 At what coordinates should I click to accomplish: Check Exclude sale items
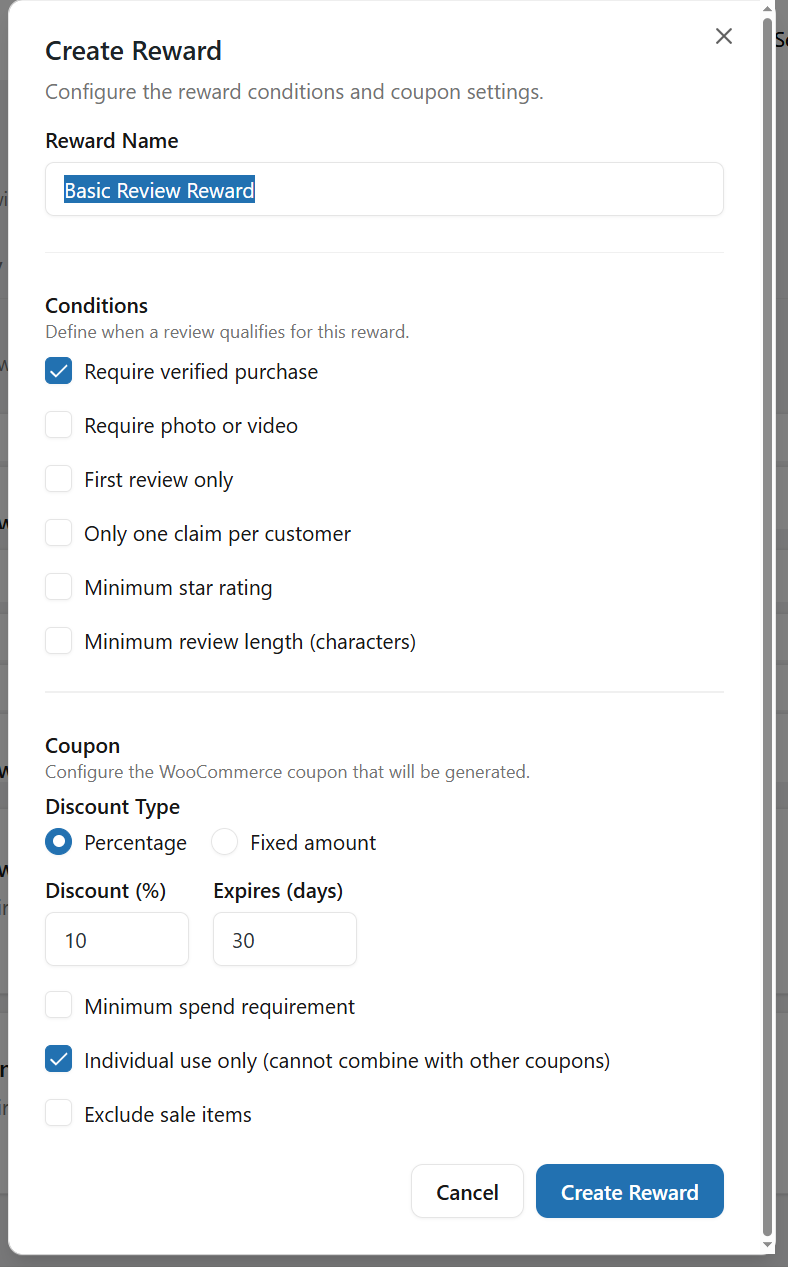(x=59, y=1114)
